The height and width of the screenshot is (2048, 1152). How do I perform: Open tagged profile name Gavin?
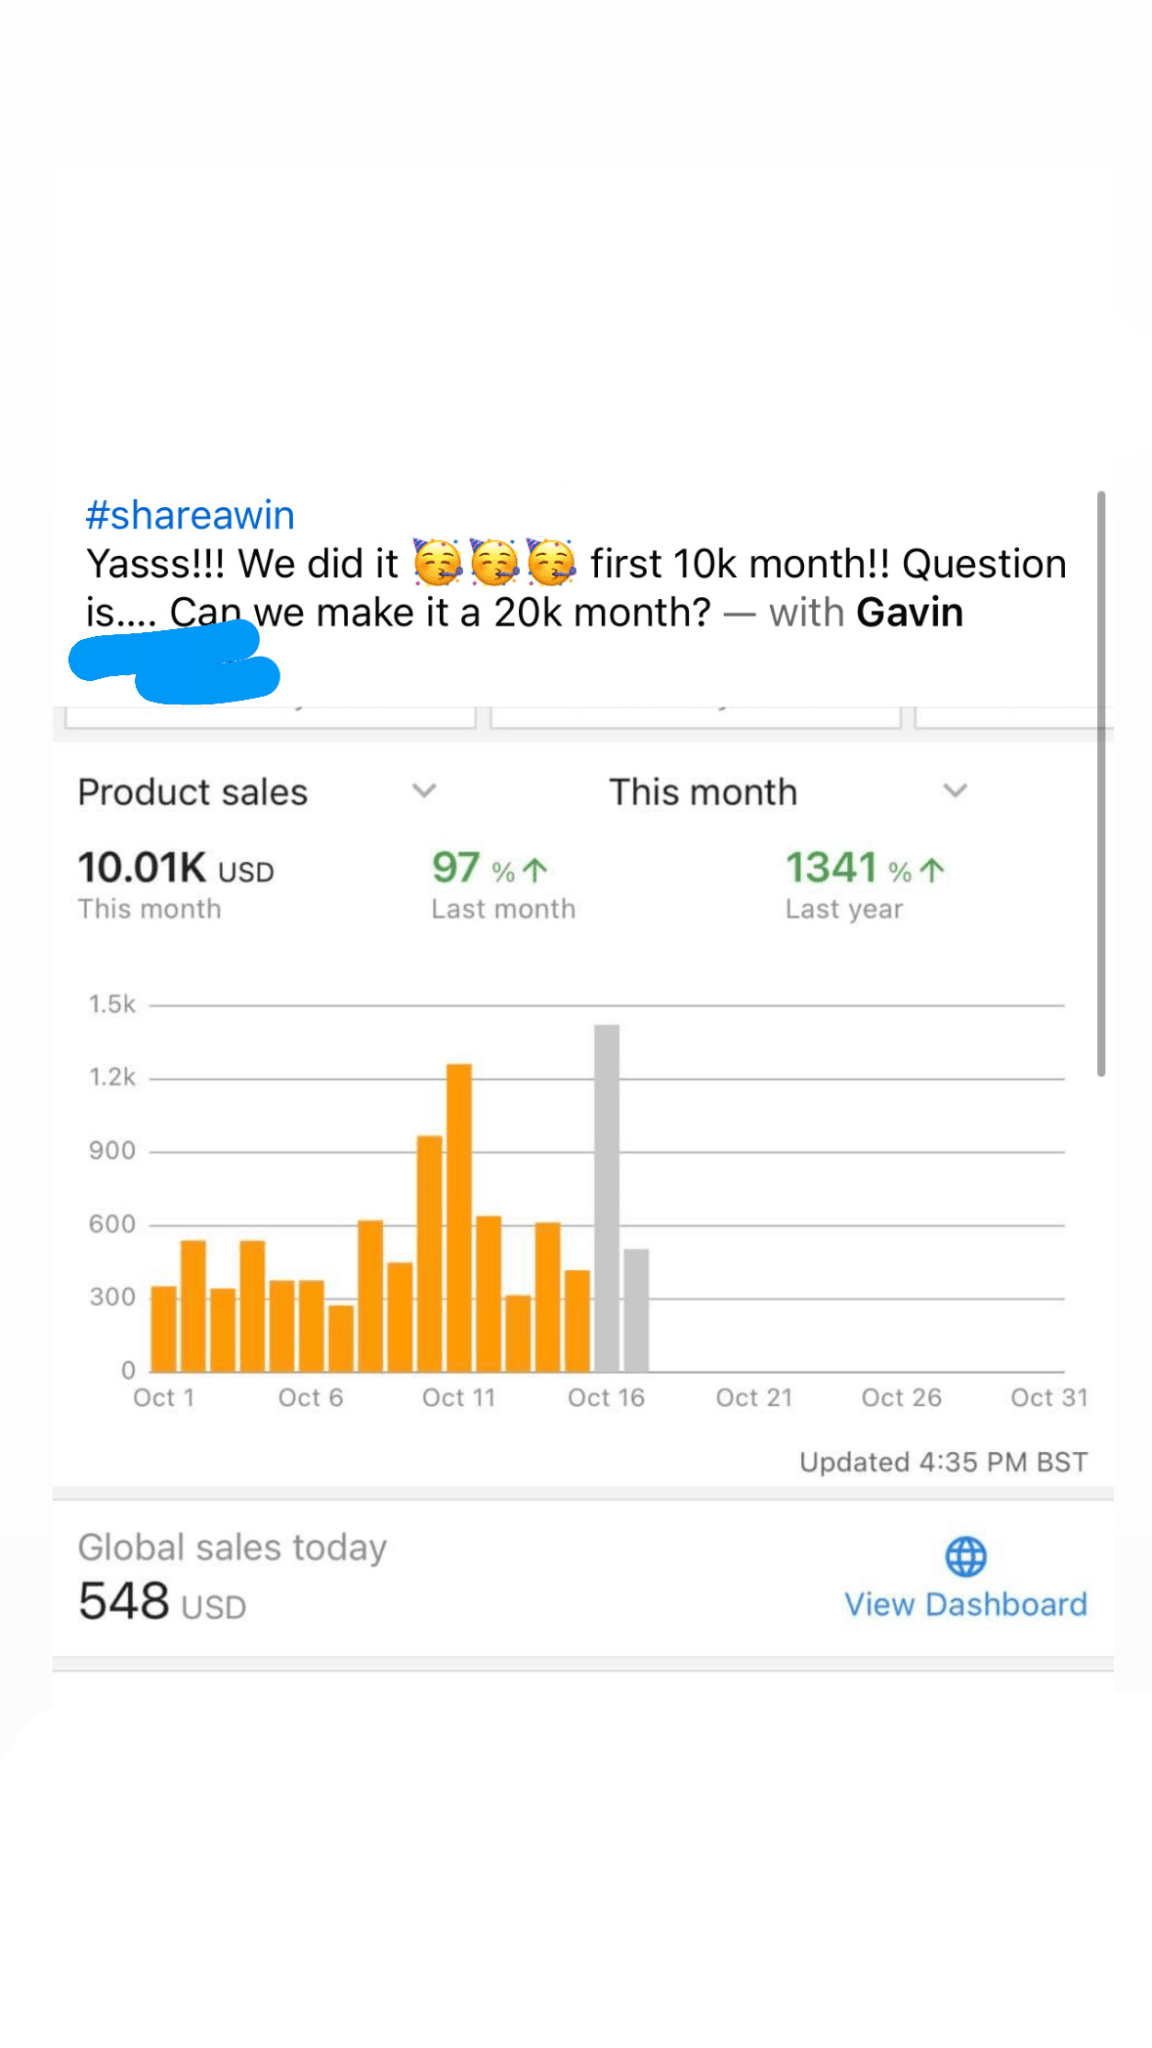(910, 613)
